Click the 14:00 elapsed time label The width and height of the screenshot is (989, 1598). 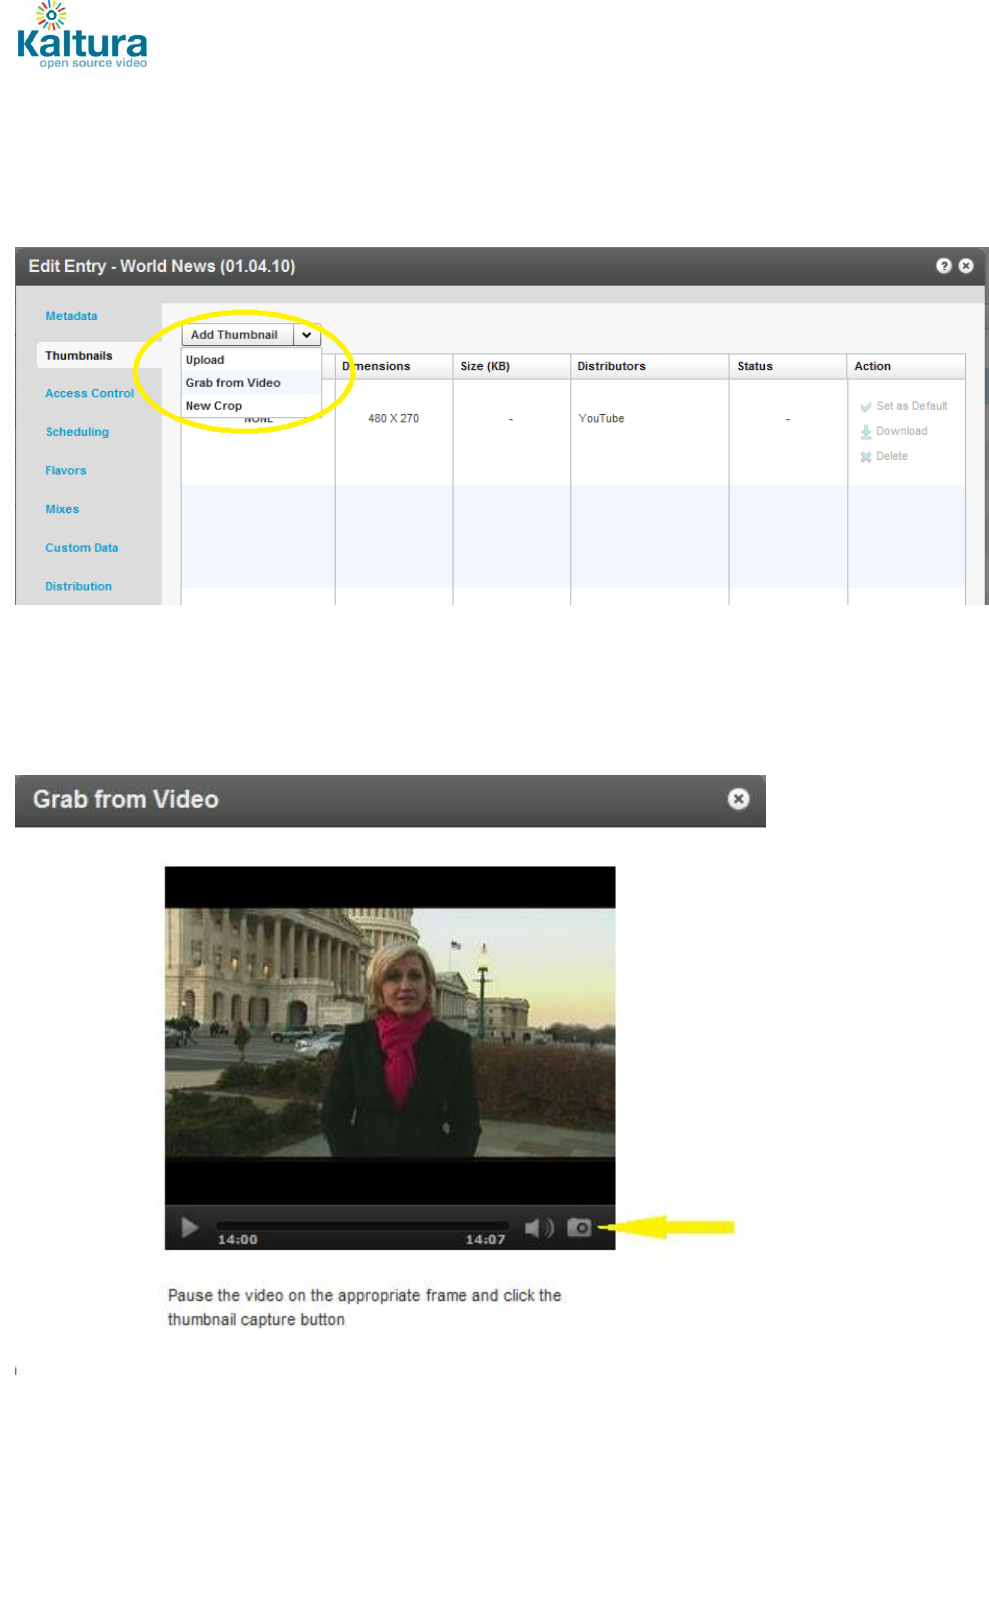tap(238, 1240)
